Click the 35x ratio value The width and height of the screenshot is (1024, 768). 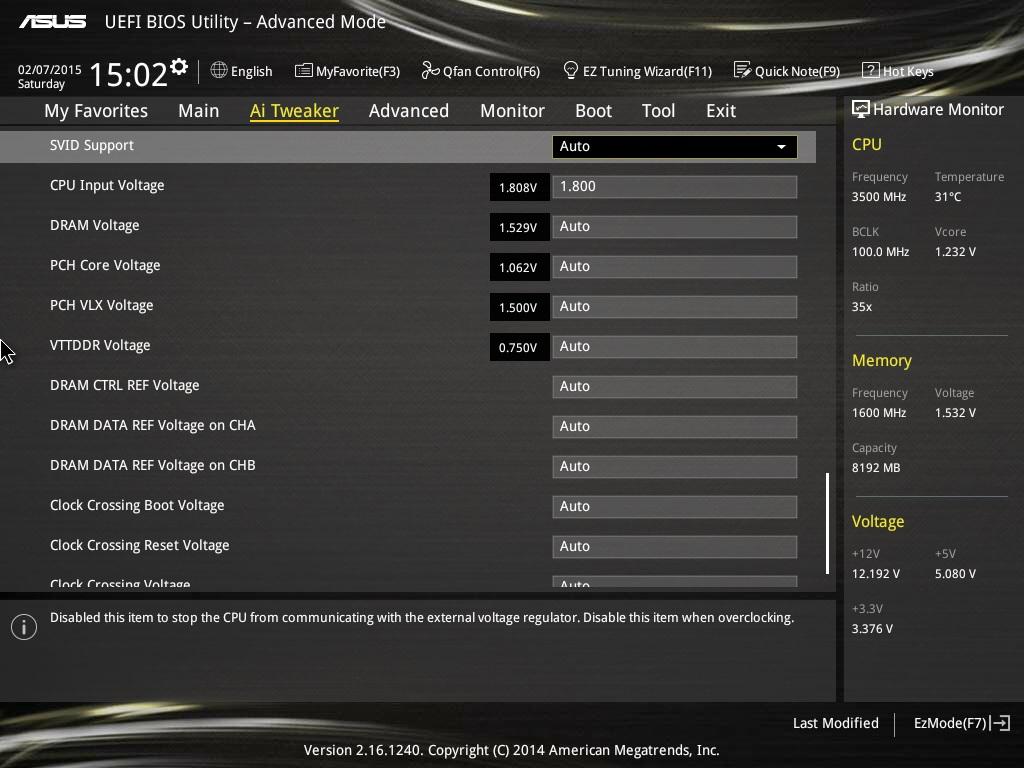point(861,307)
